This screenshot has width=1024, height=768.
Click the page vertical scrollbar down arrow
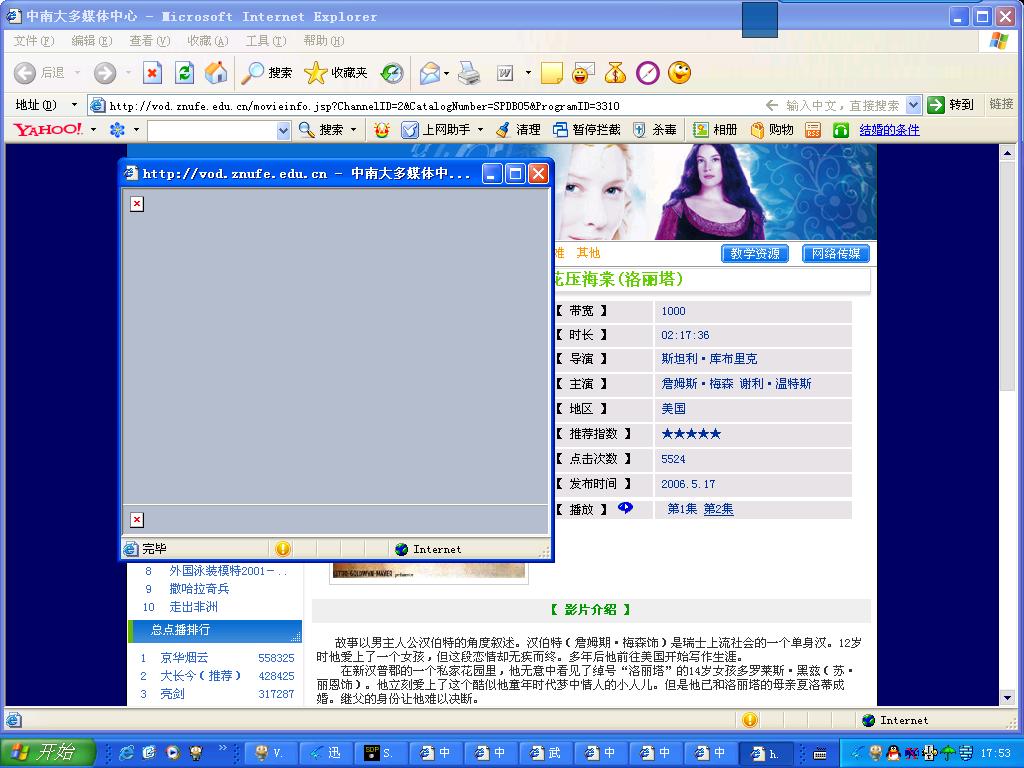tap(1007, 698)
